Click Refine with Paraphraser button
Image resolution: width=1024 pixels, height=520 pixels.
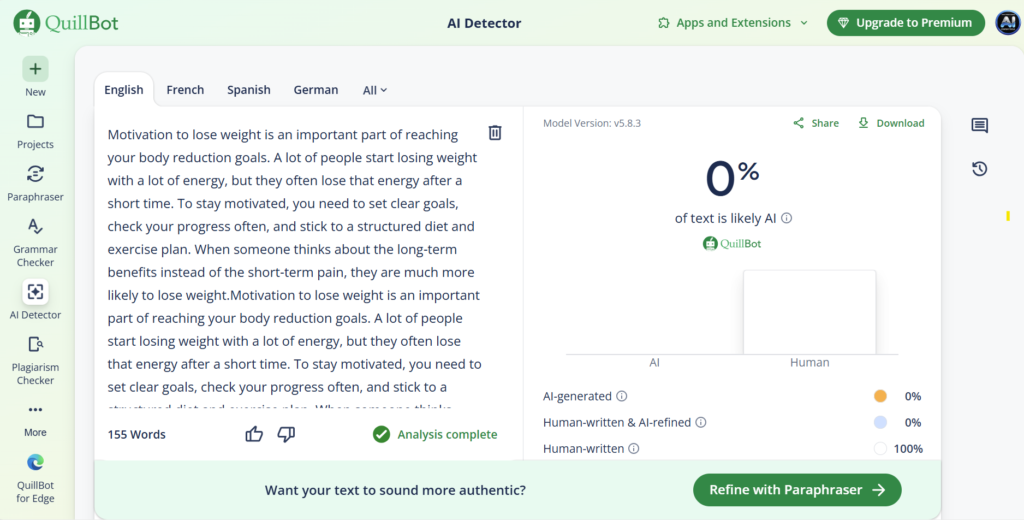click(x=797, y=490)
